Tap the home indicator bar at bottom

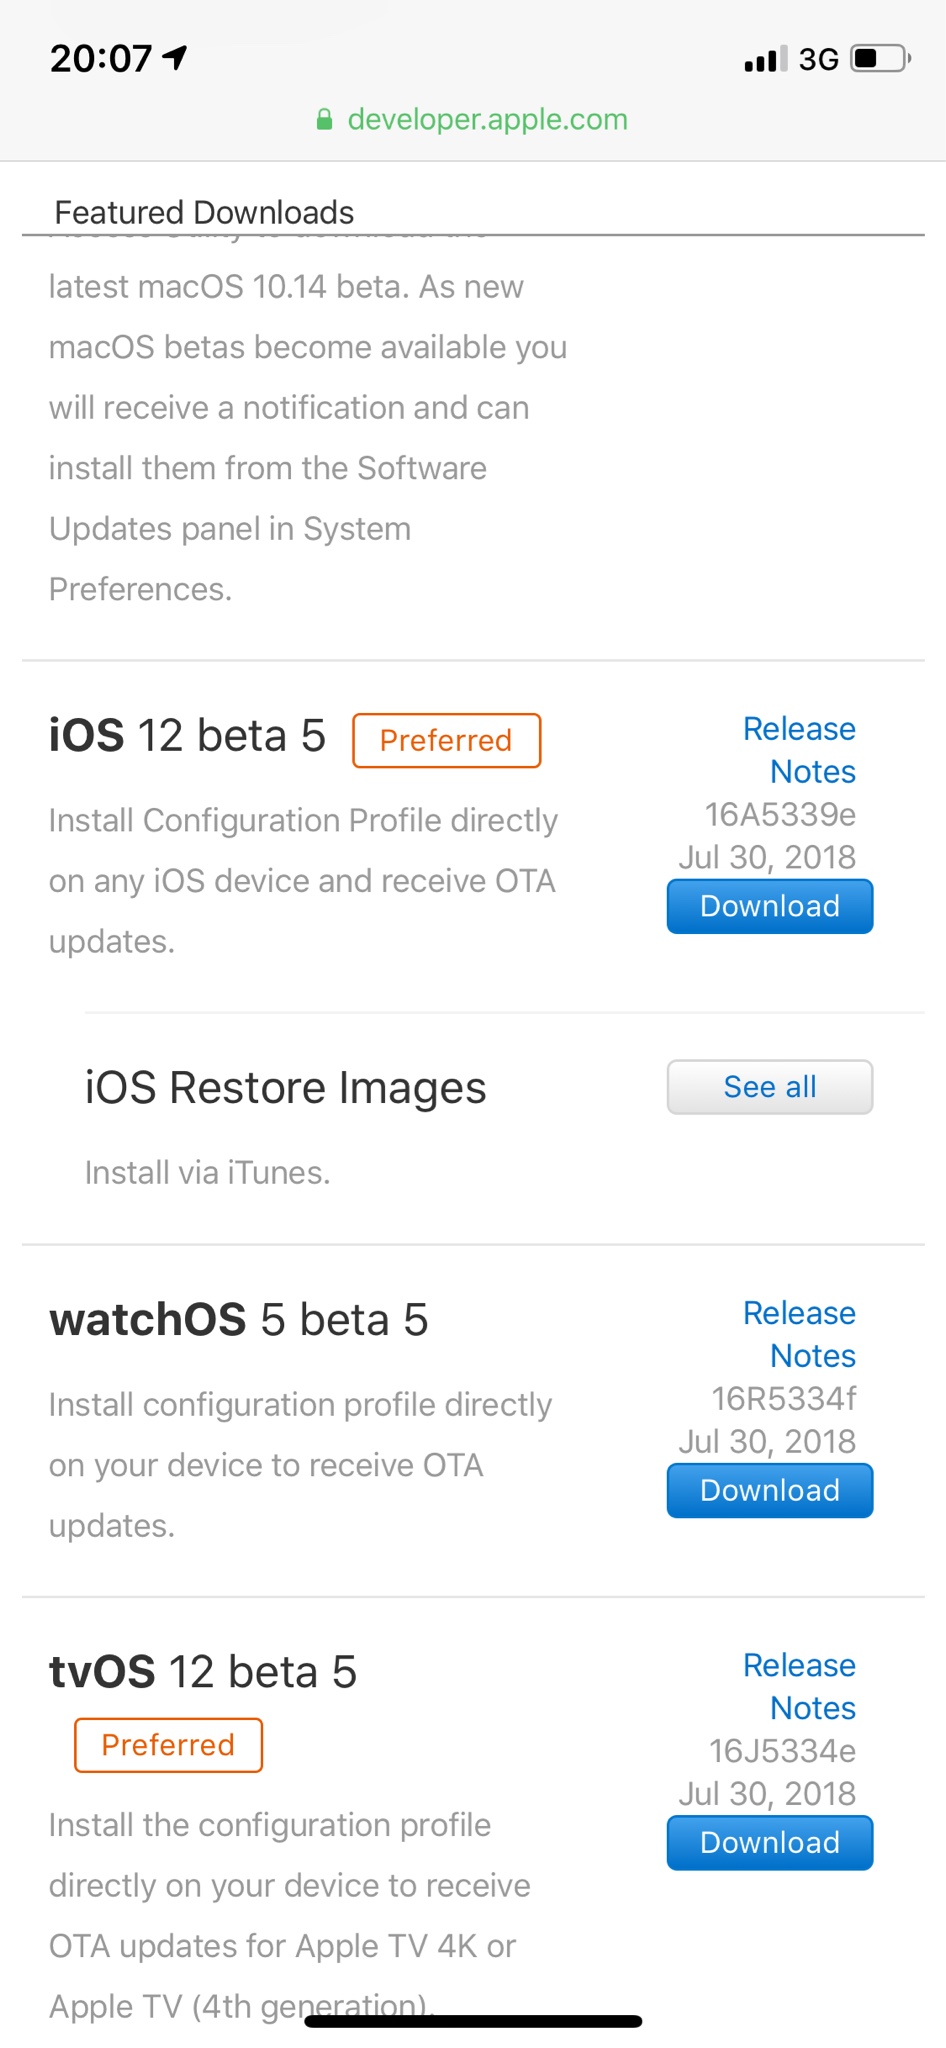click(x=473, y=2021)
